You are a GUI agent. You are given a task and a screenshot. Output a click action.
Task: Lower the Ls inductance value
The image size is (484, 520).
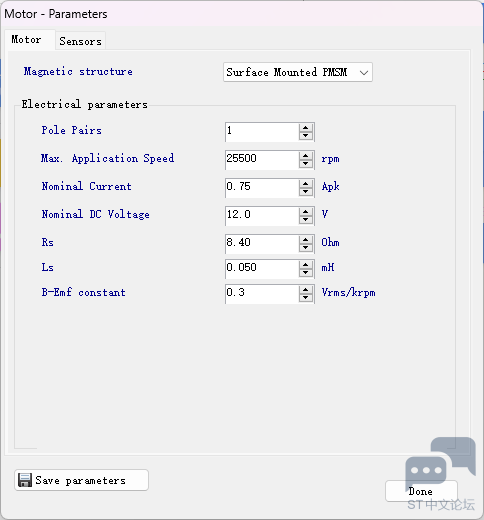click(x=305, y=273)
